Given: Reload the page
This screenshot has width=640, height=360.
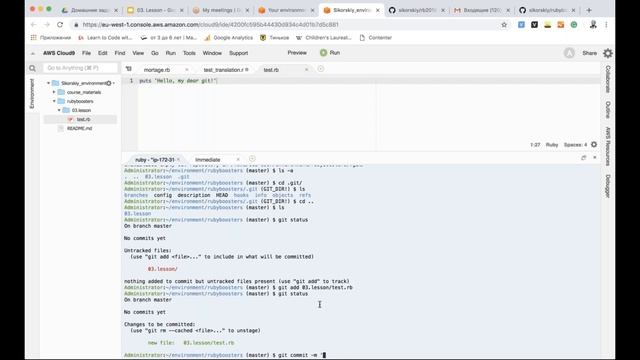Looking at the screenshot, I should 60,25.
